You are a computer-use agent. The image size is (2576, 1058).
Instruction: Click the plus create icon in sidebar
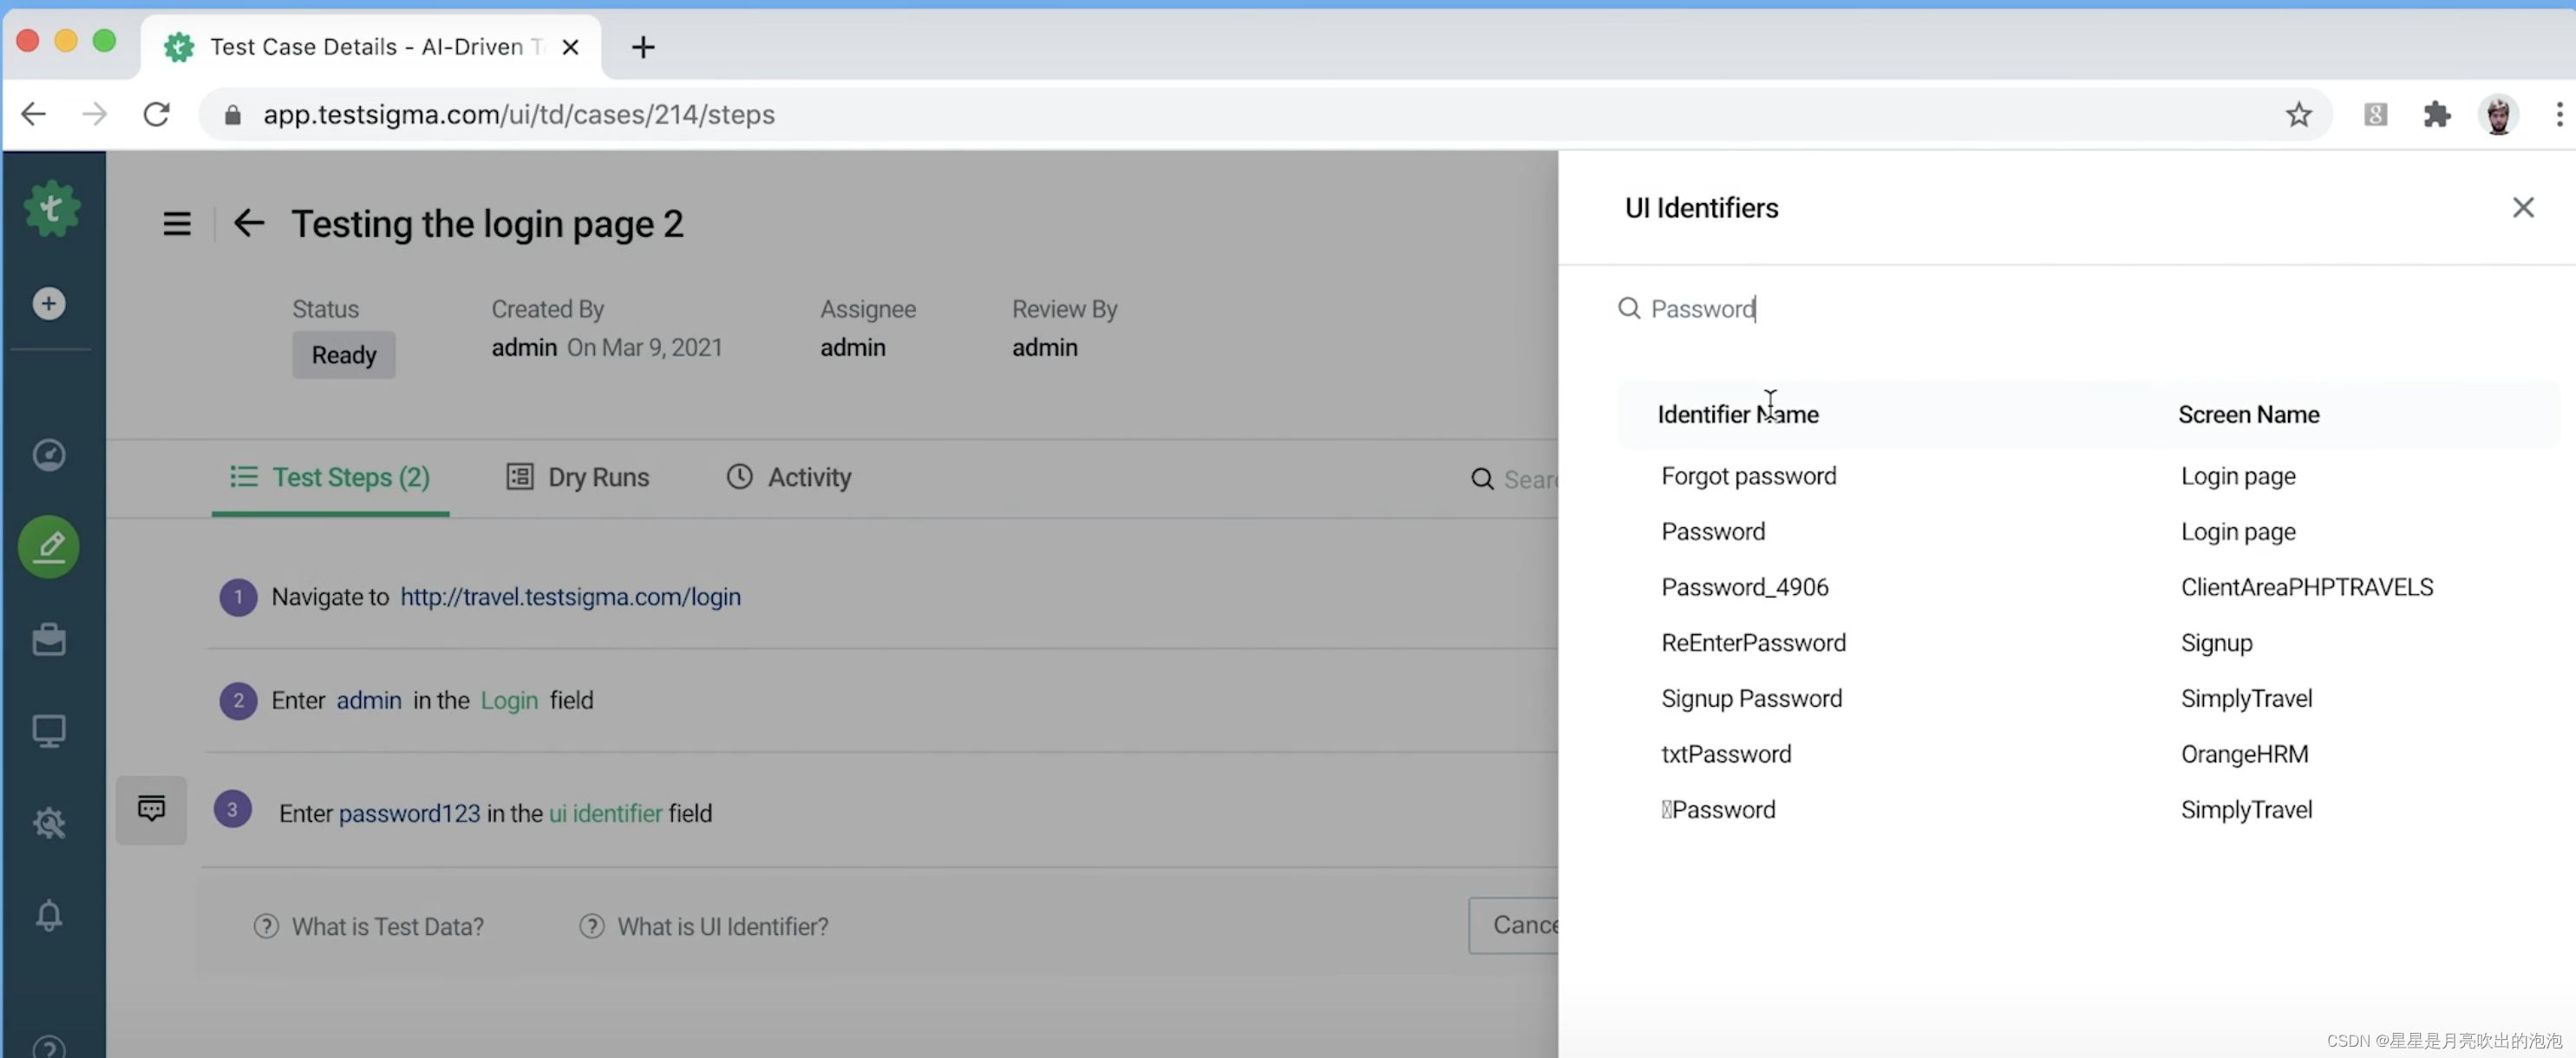[49, 303]
